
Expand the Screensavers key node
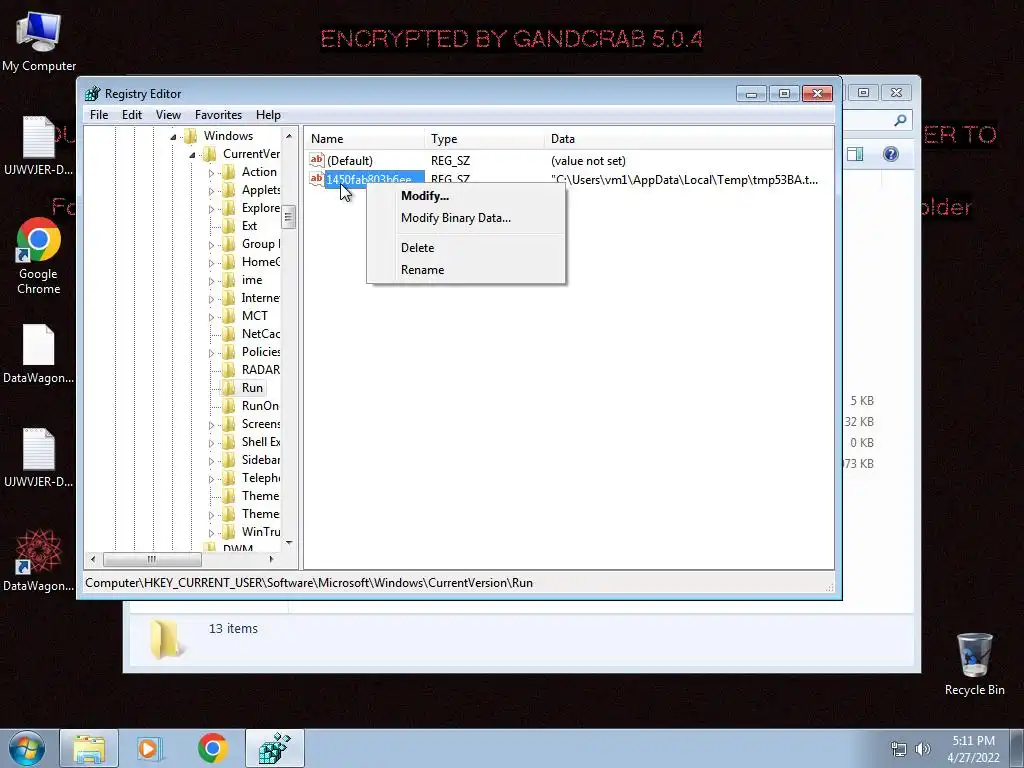(x=211, y=425)
